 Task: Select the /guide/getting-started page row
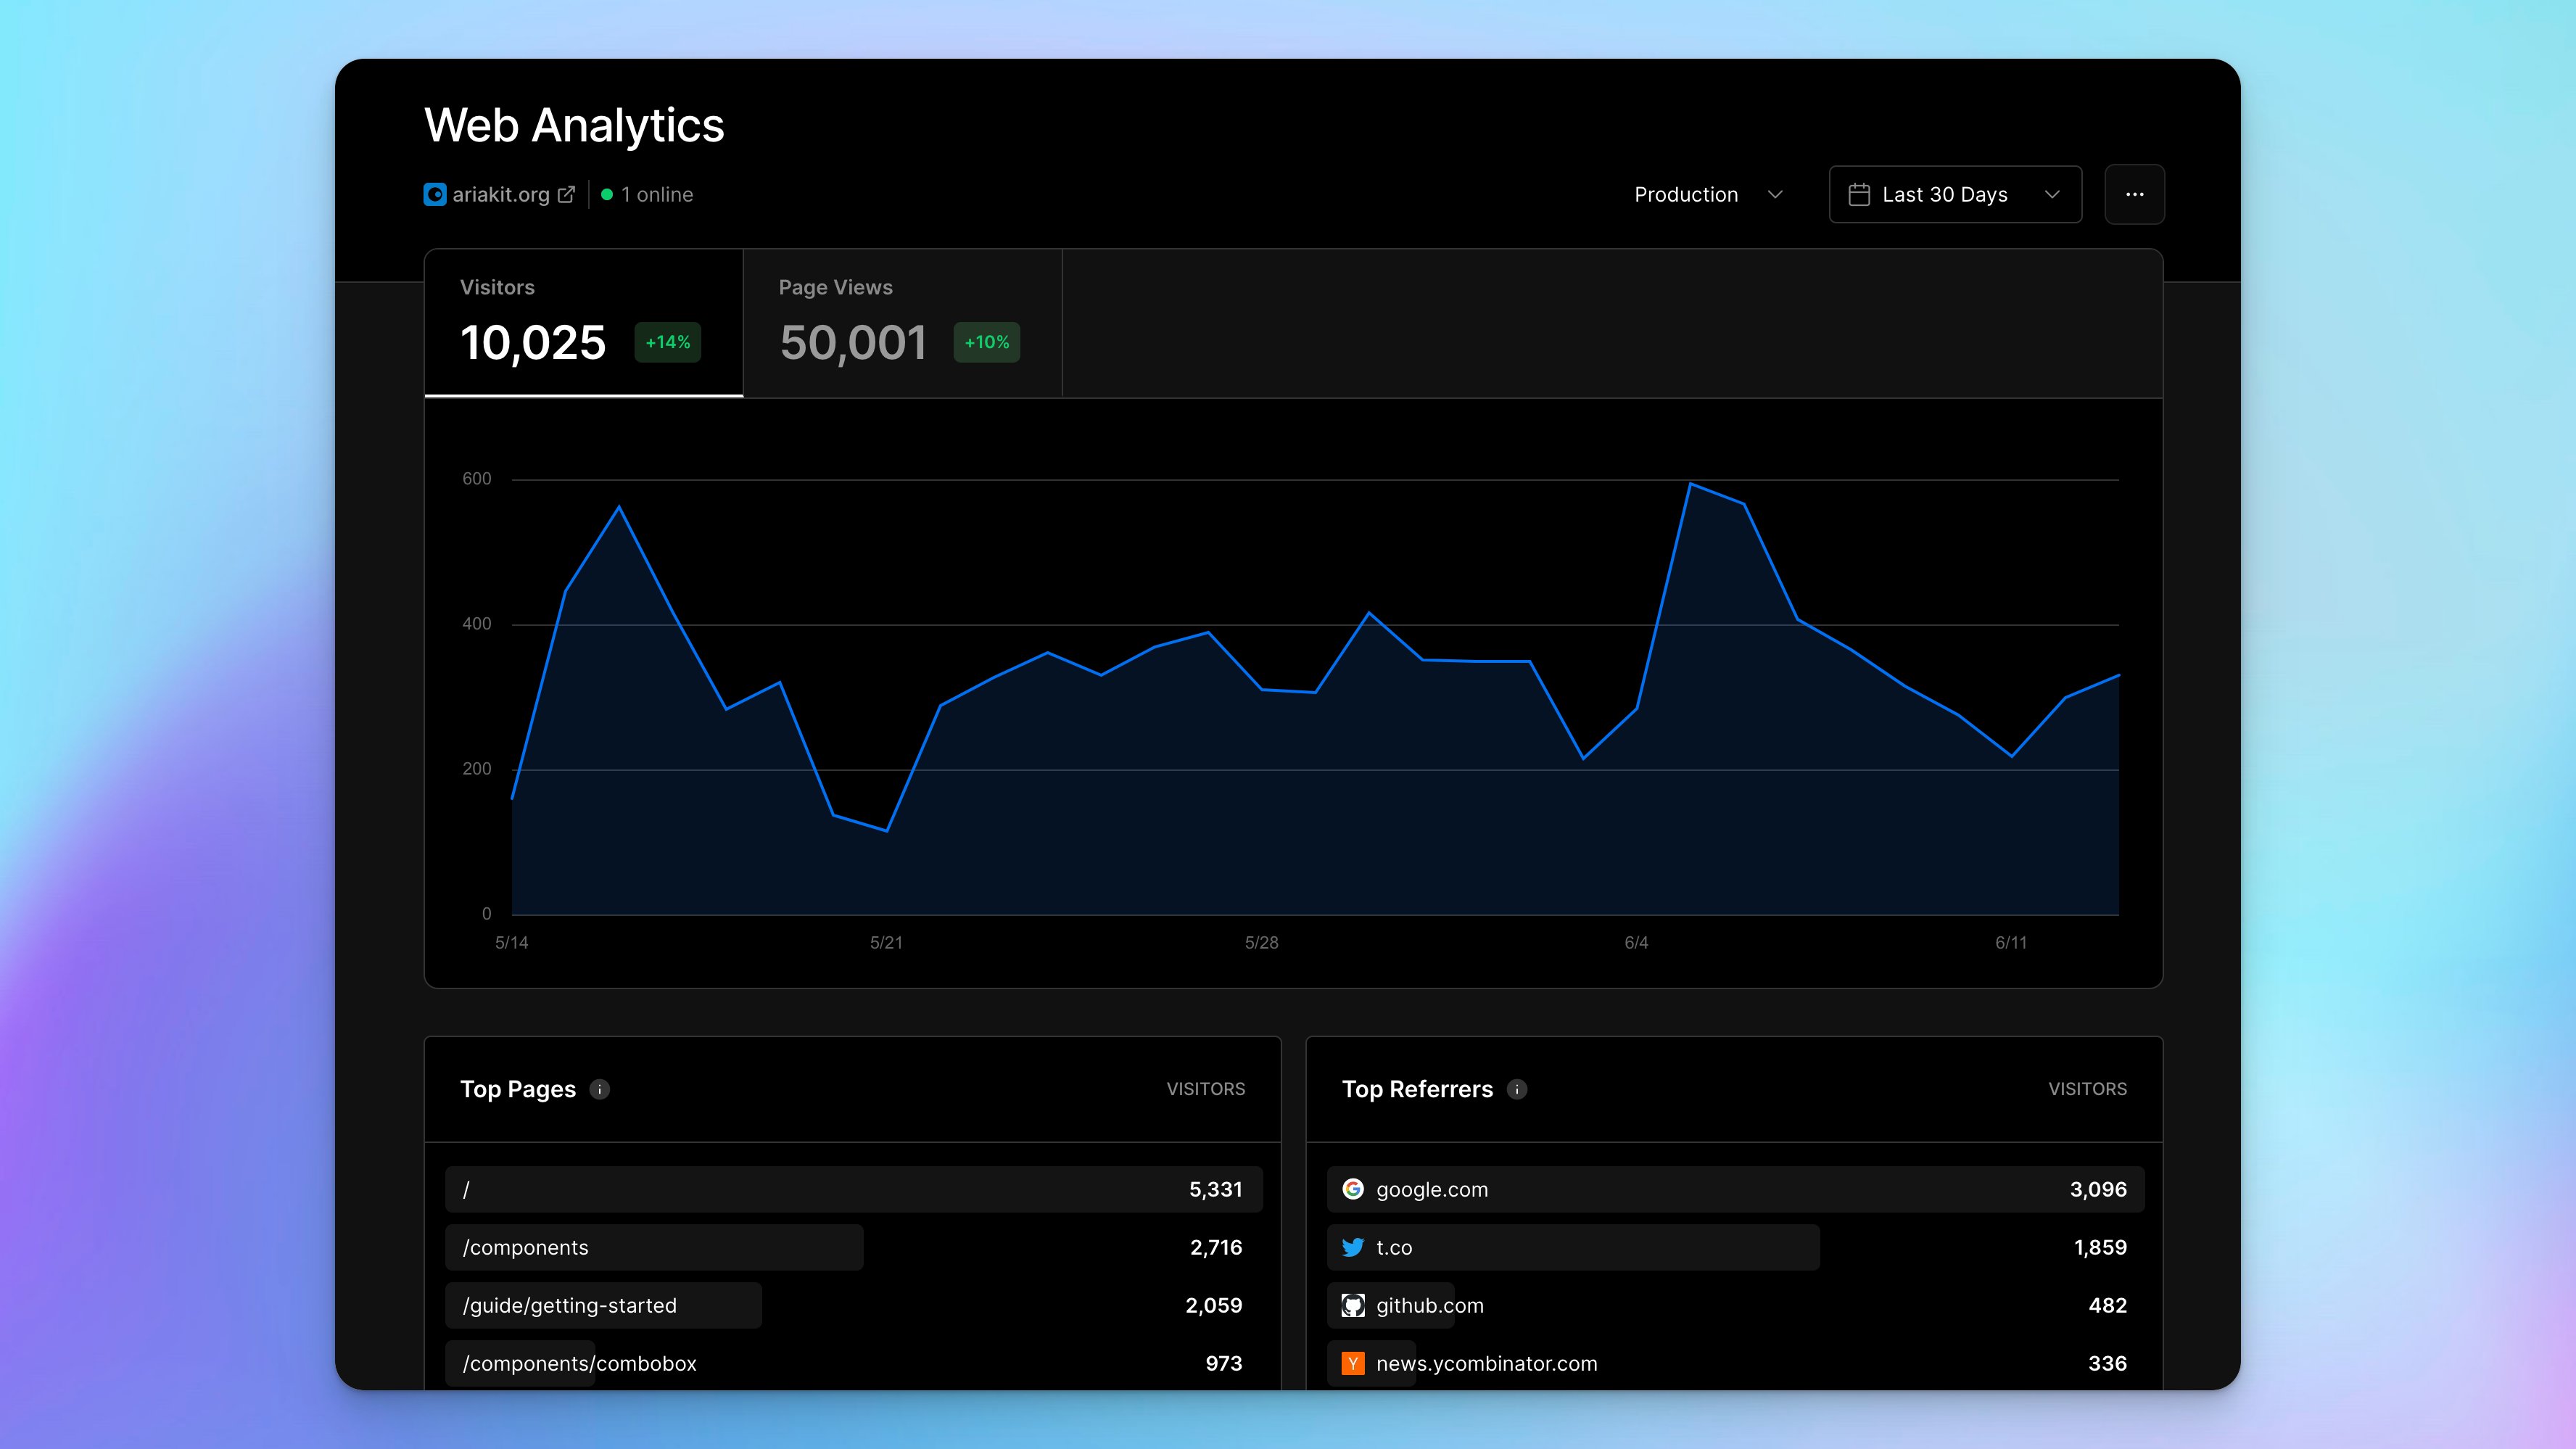pos(853,1305)
